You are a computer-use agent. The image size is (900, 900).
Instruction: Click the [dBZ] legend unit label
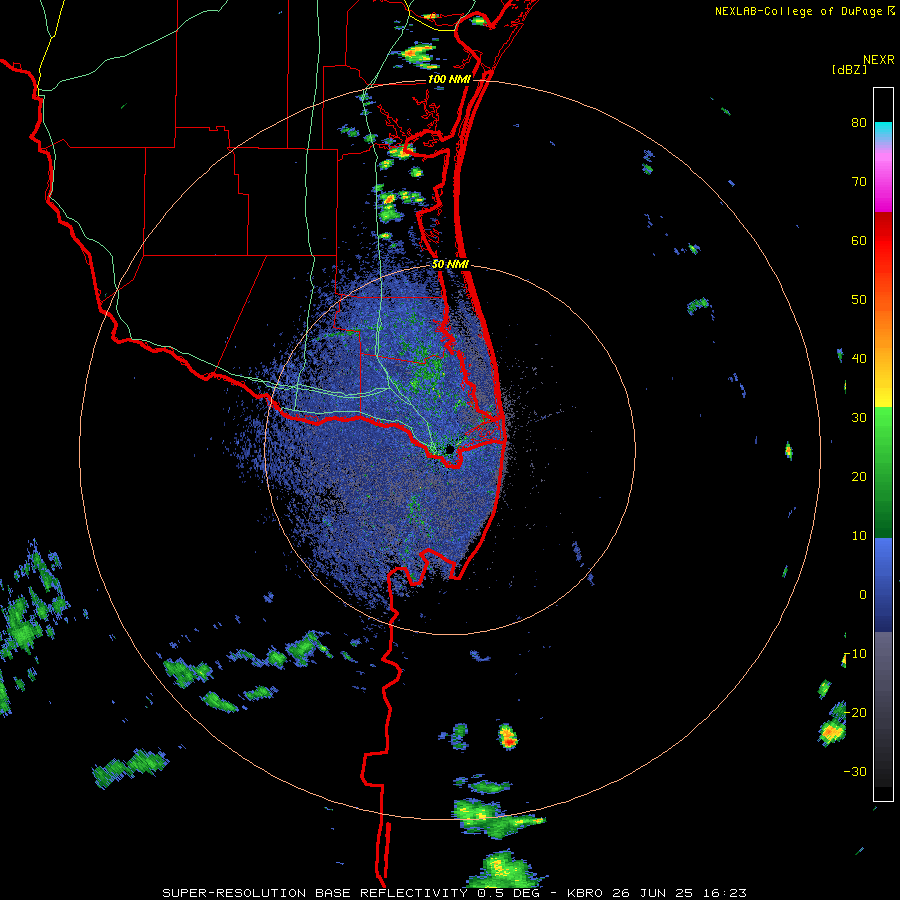pos(849,70)
